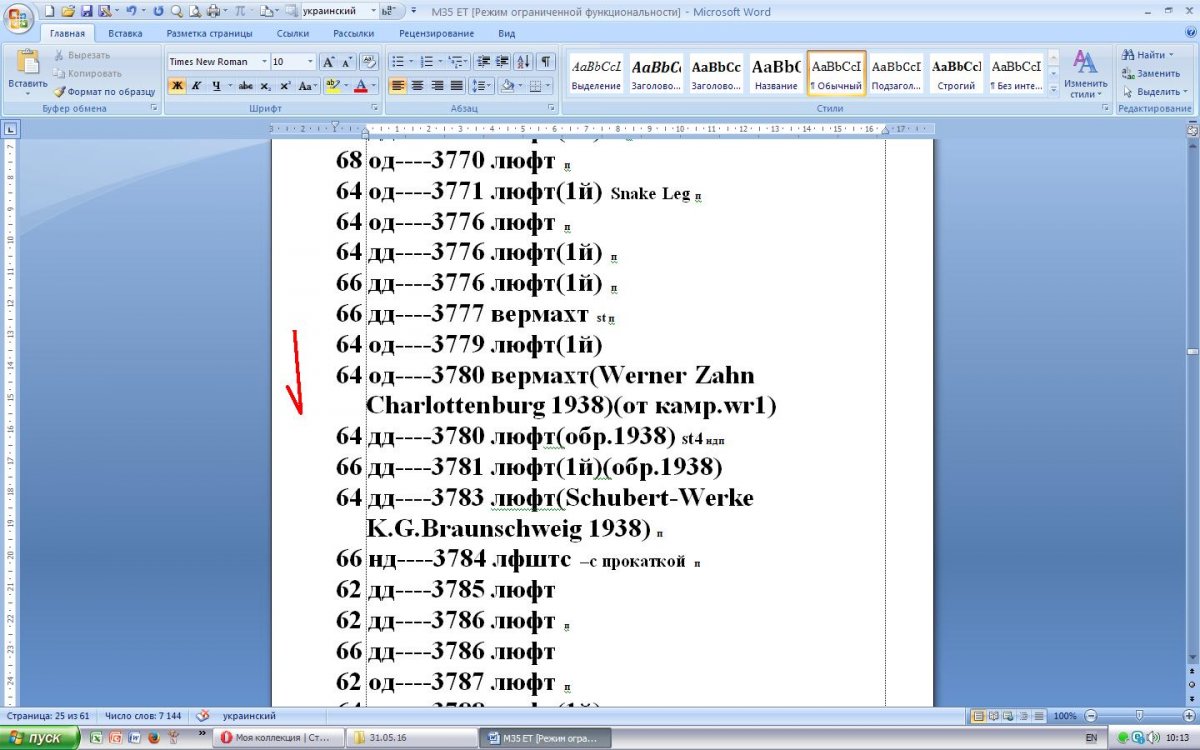This screenshot has width=1200, height=750.
Task: Click the Clear Formatting eraser icon
Action: 369,61
